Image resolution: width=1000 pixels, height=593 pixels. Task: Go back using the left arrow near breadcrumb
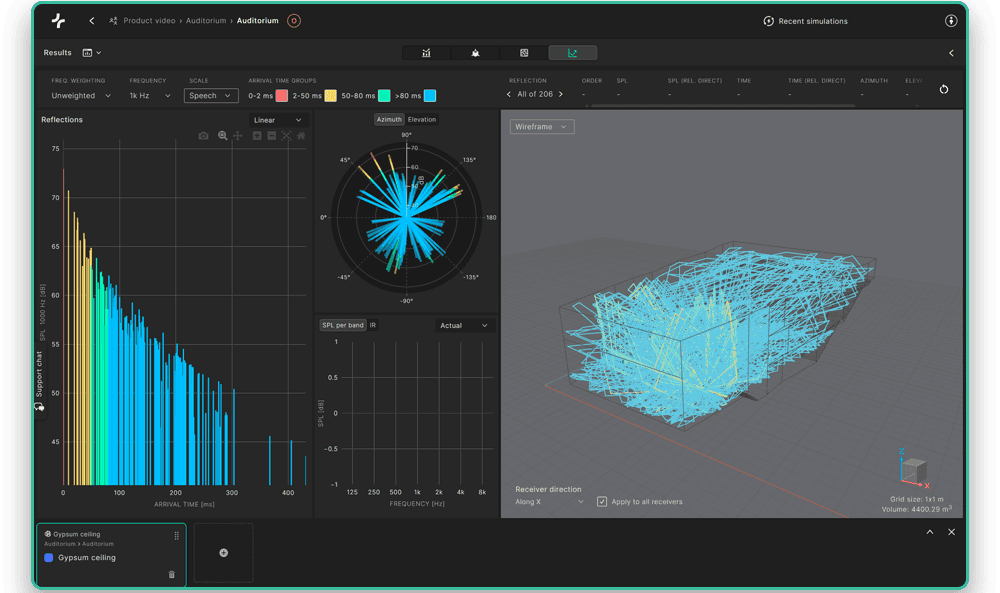coord(92,21)
